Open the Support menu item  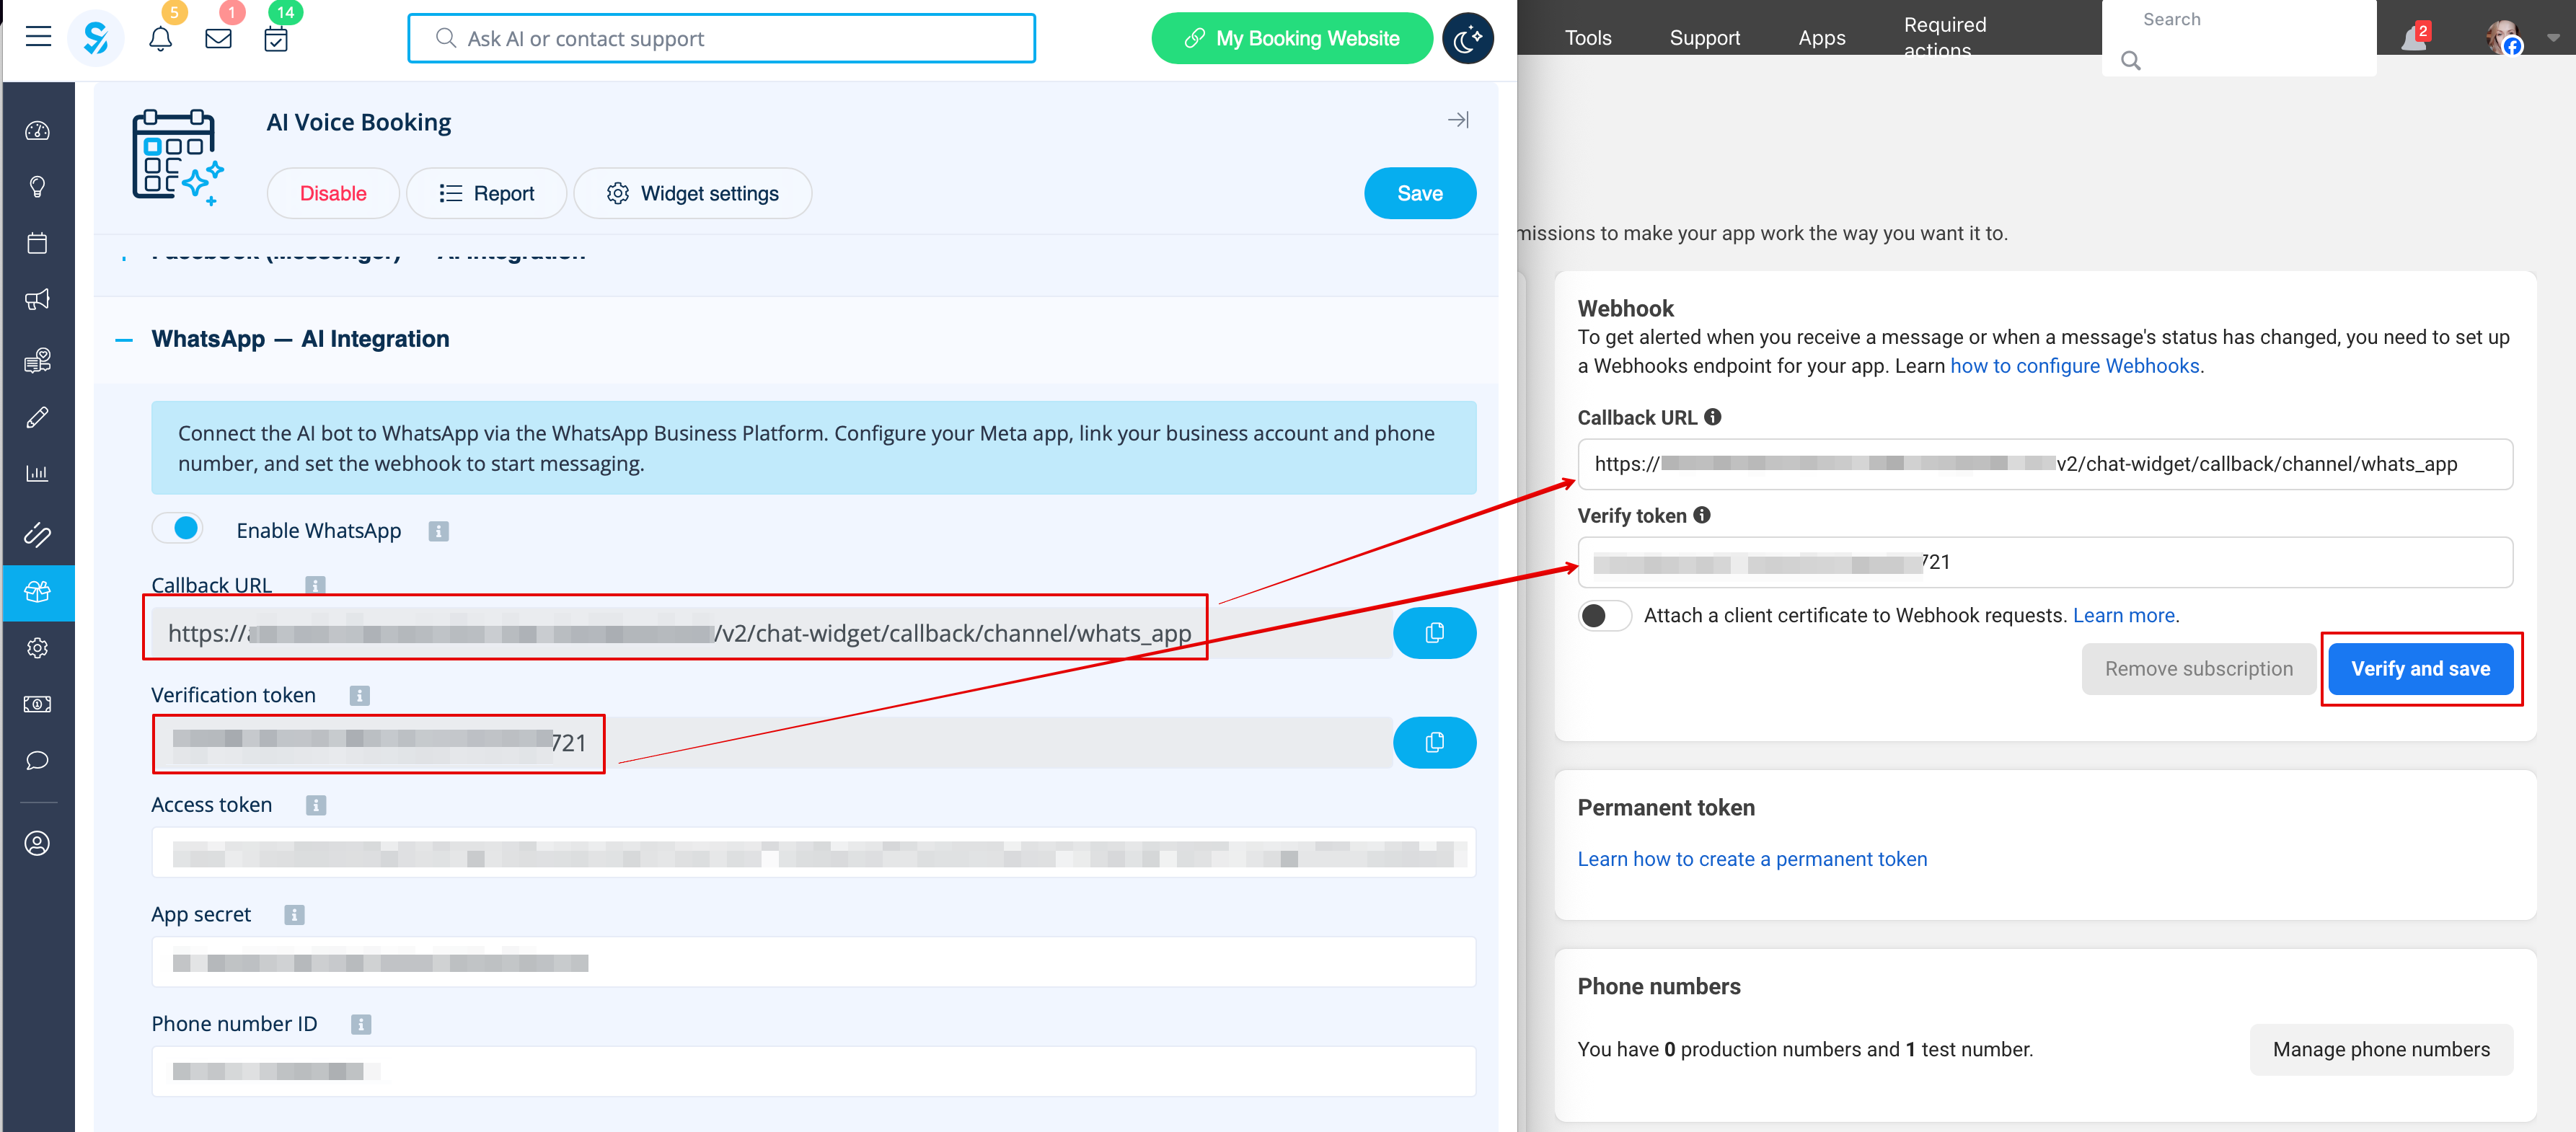[1704, 38]
